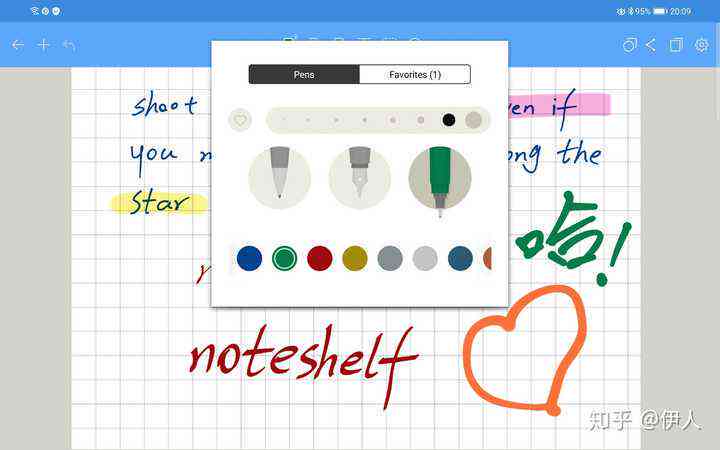The image size is (720, 450).
Task: Tap the 20:09 clock
Action: 681,11
